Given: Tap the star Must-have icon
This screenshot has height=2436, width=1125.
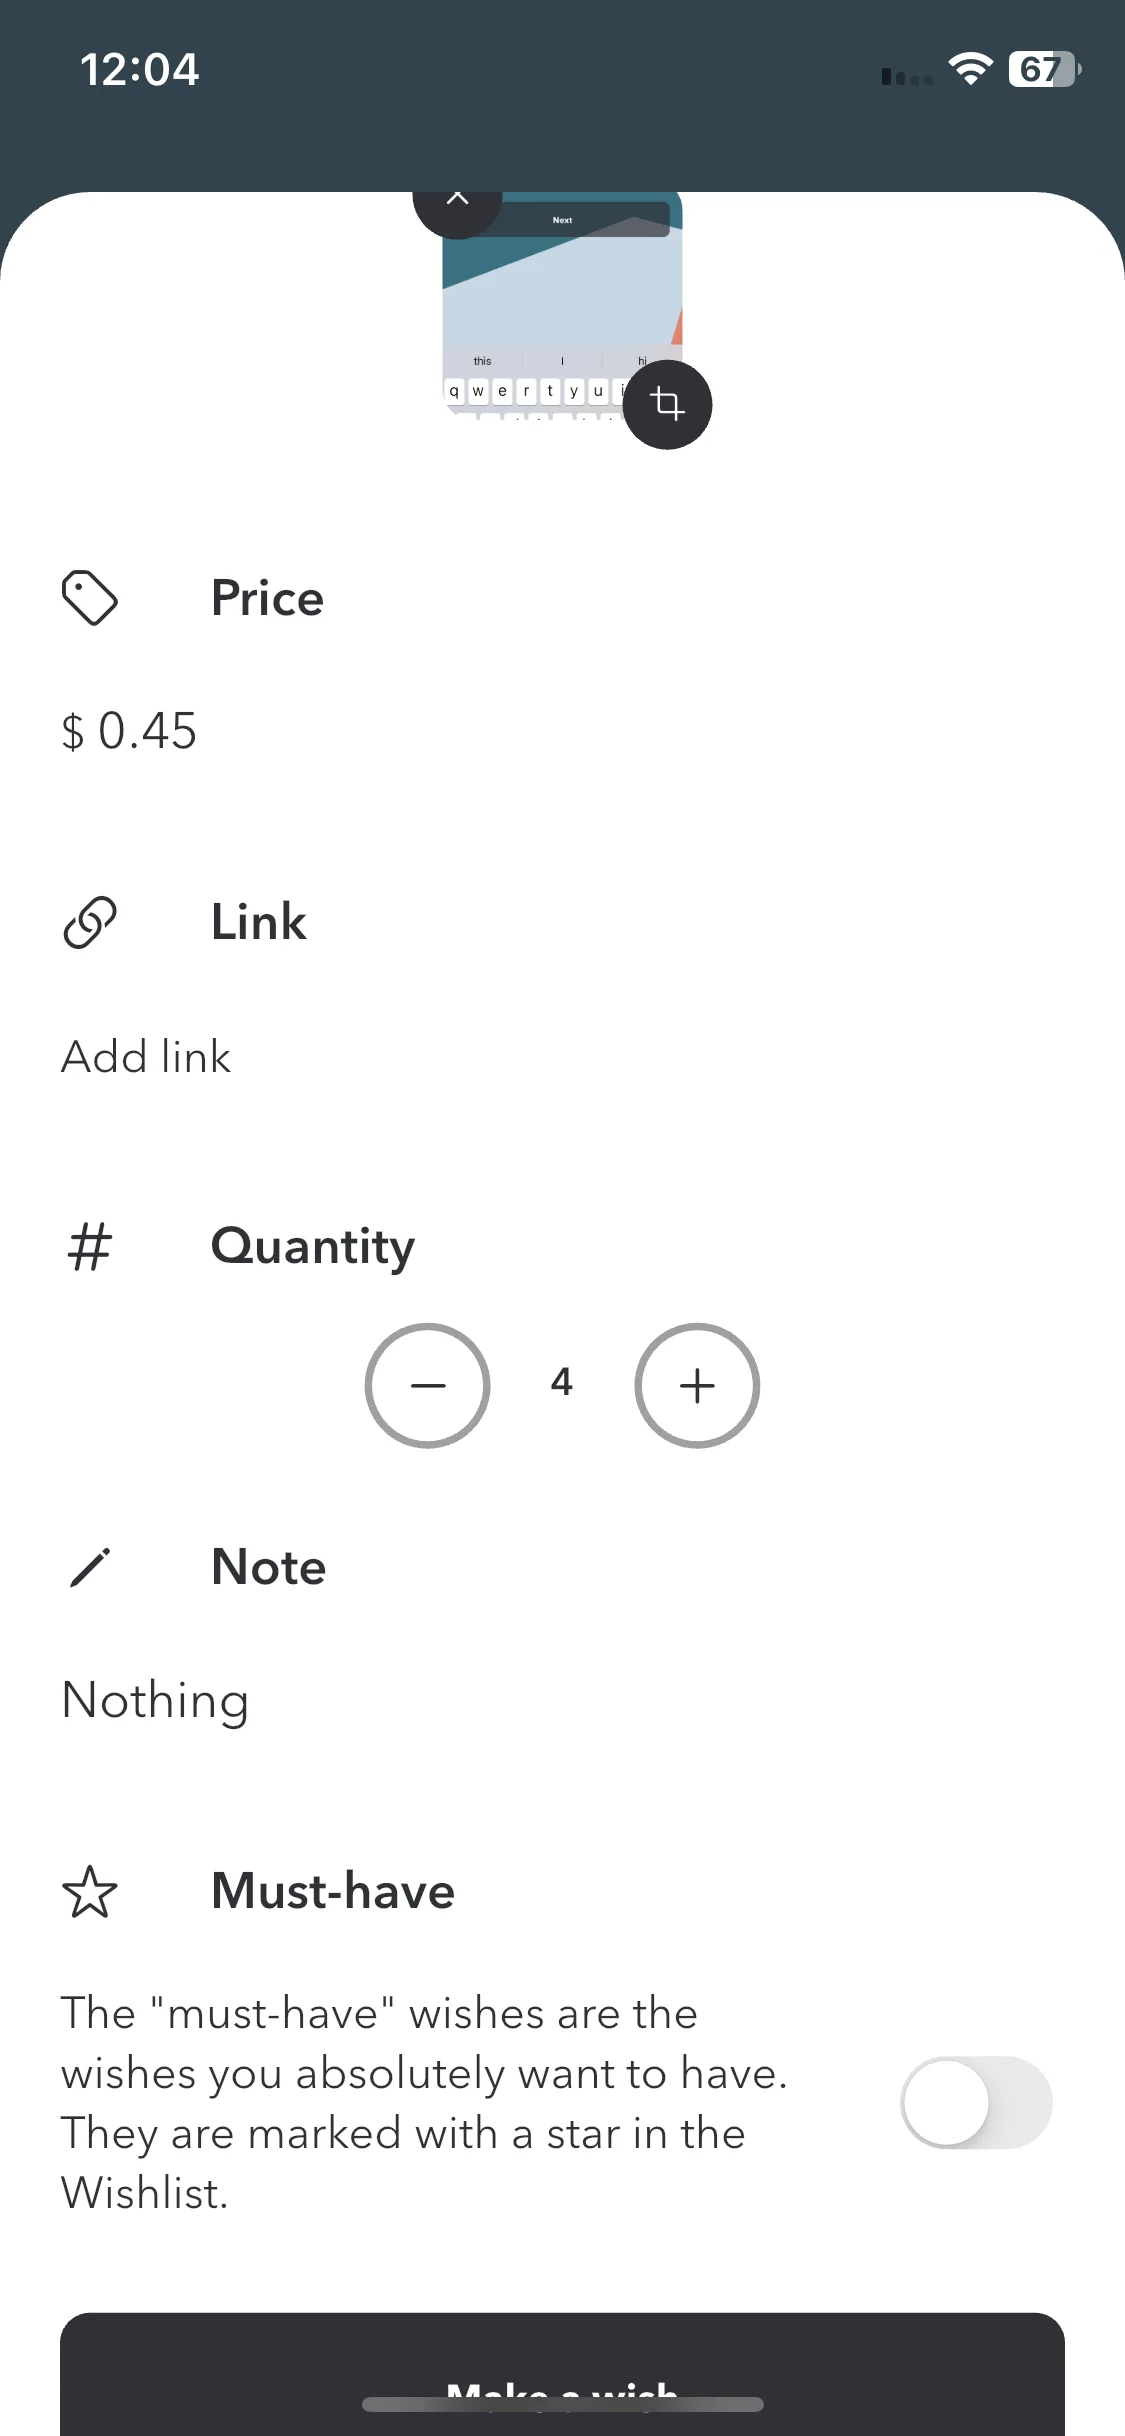Looking at the screenshot, I should click(90, 1891).
